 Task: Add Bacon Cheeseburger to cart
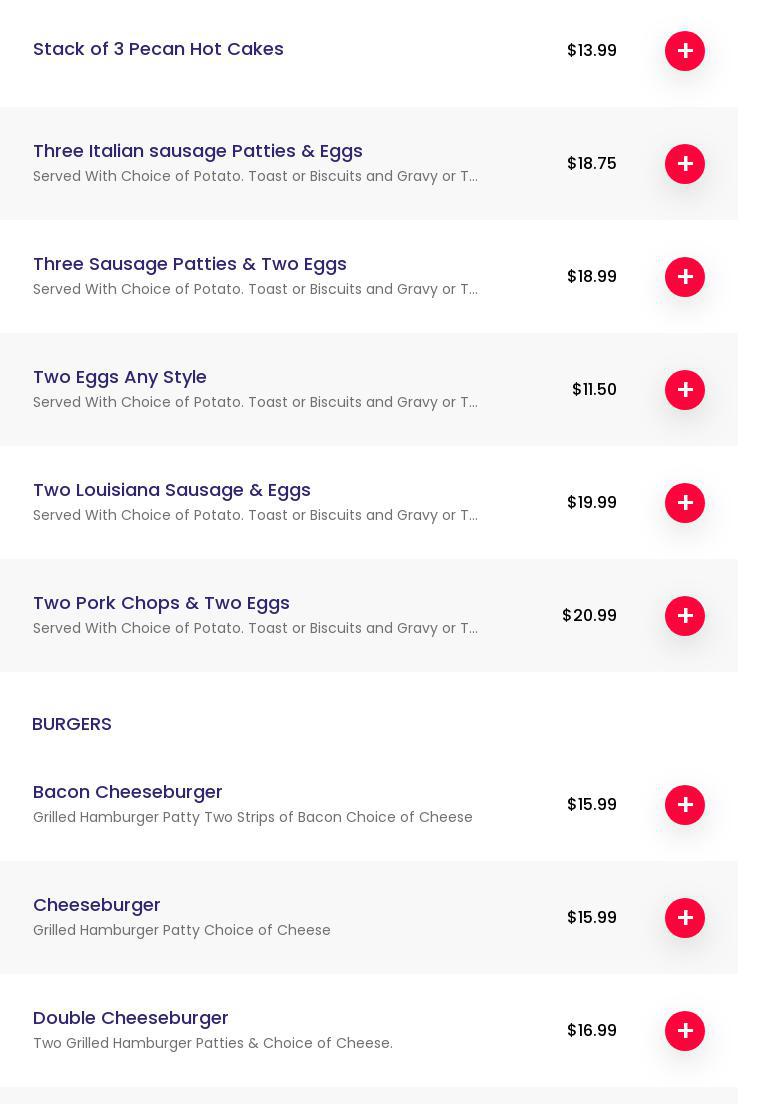click(685, 805)
